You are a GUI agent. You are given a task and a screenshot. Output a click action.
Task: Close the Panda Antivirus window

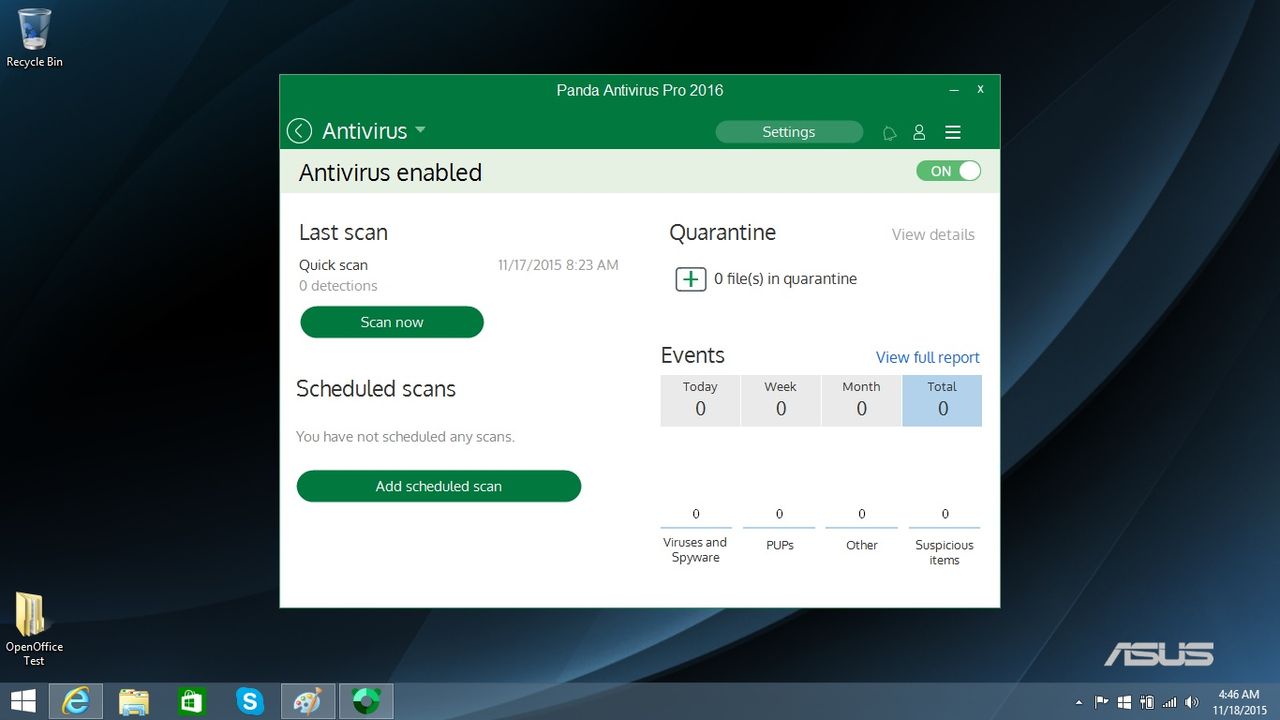click(981, 89)
